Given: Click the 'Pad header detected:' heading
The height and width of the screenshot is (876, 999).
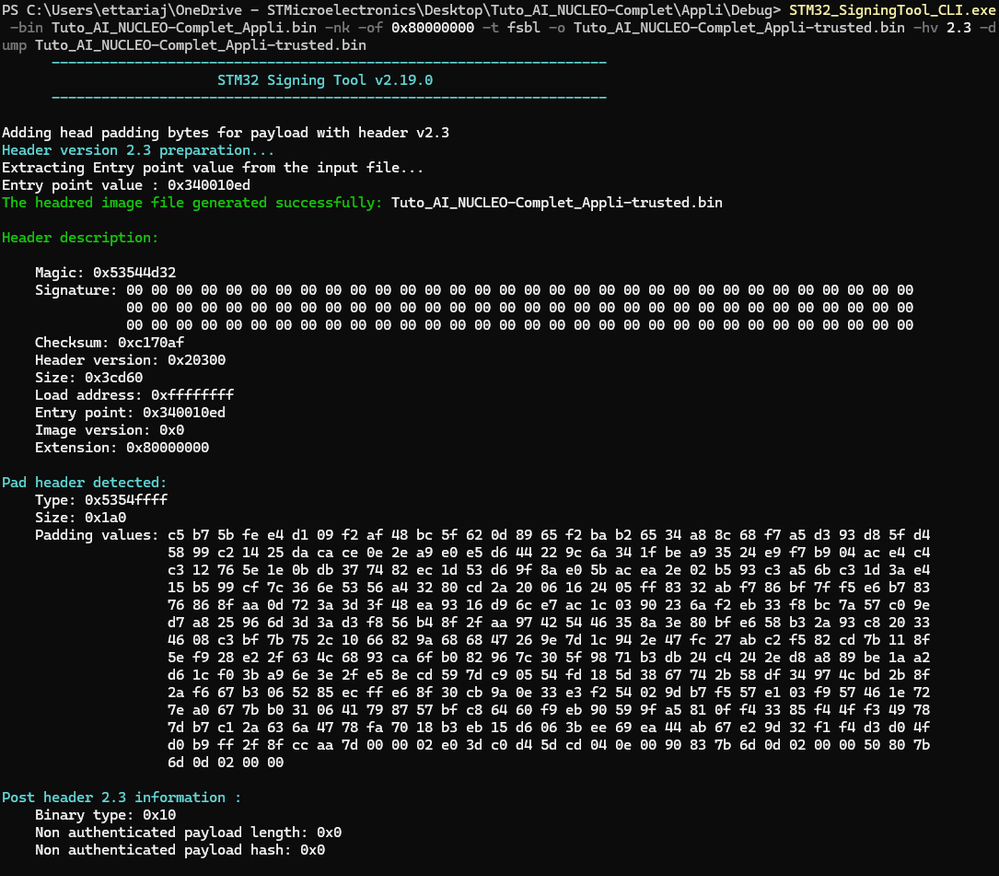Looking at the screenshot, I should tap(85, 483).
